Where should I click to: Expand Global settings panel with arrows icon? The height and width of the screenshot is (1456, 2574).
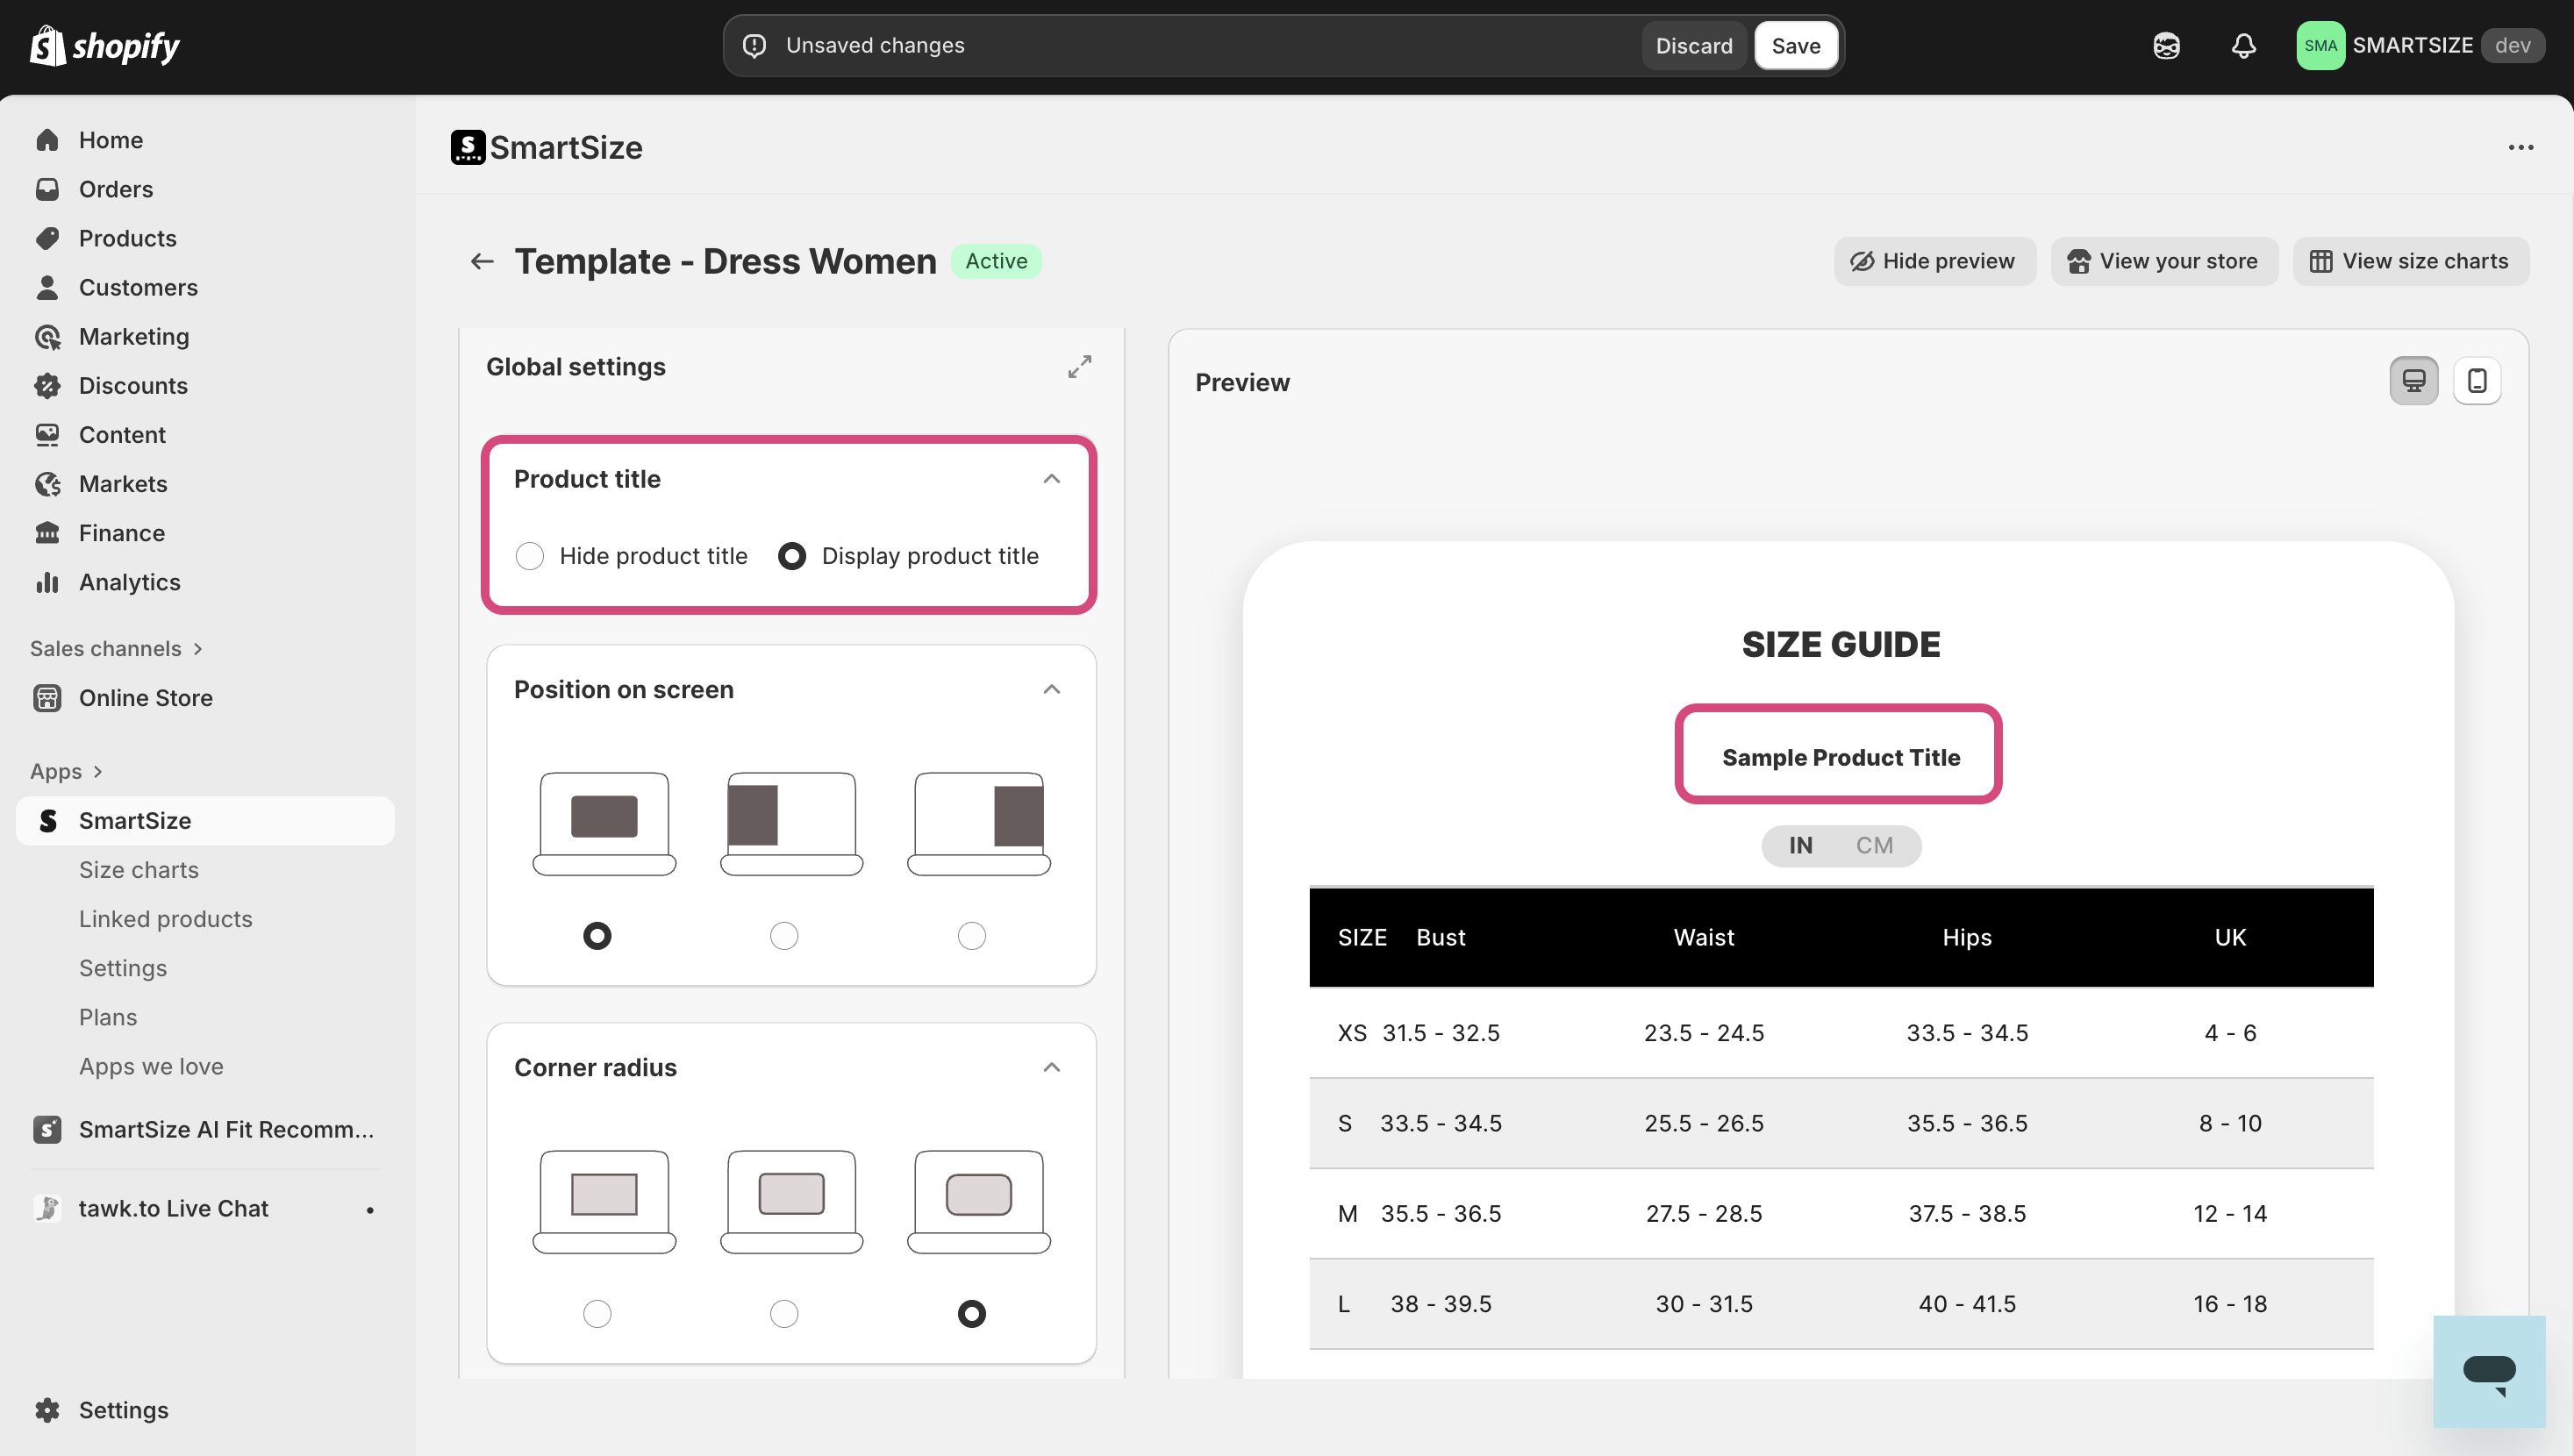tap(1079, 367)
